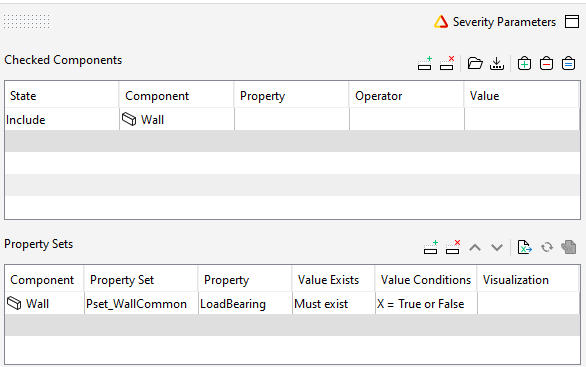Select the LoadBearing property cell
Screen dimensions: 586x367
(x=245, y=304)
